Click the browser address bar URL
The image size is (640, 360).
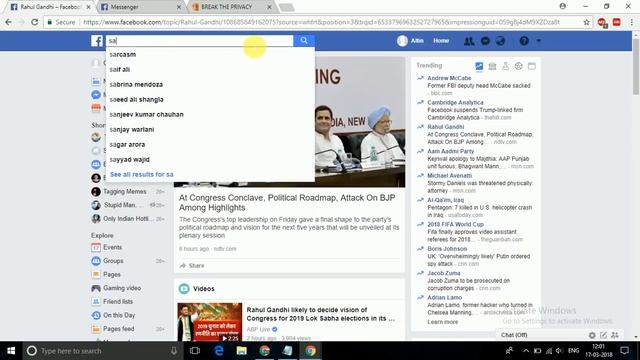tap(321, 22)
